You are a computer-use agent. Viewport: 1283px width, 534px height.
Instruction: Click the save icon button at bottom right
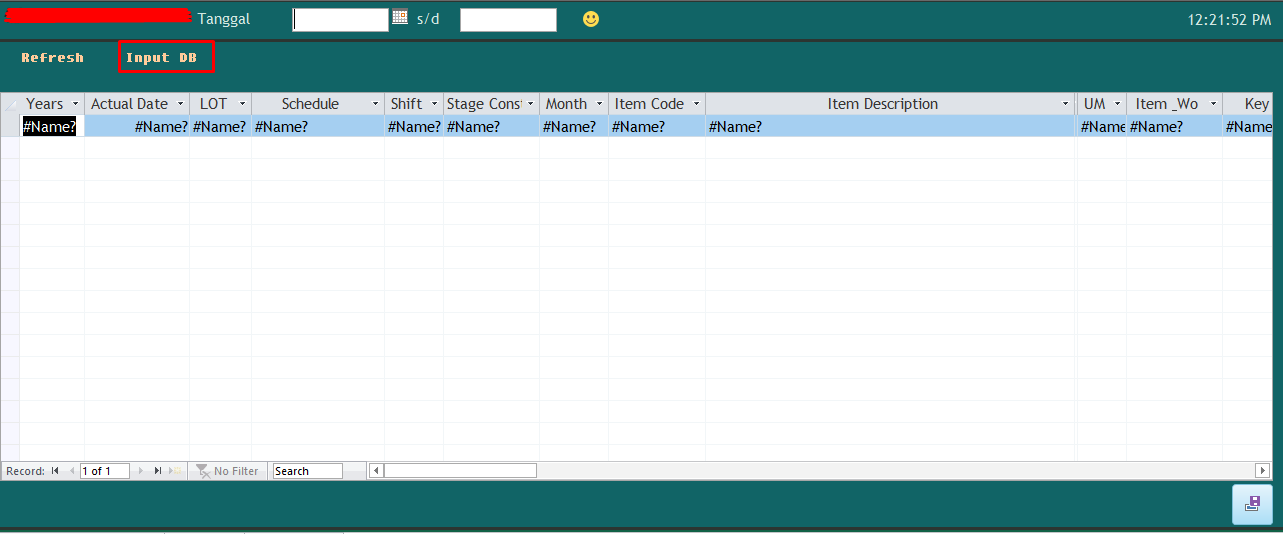pos(1252,504)
